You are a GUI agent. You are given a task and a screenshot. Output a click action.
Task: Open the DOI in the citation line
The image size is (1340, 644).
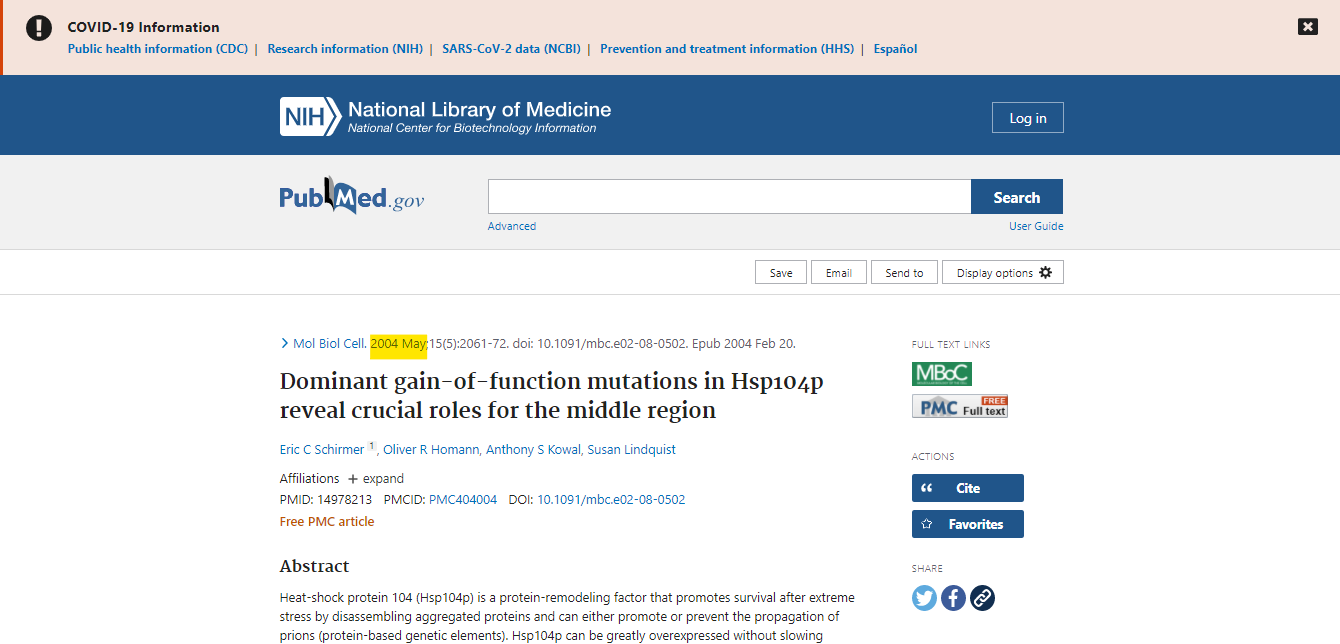(x=613, y=343)
